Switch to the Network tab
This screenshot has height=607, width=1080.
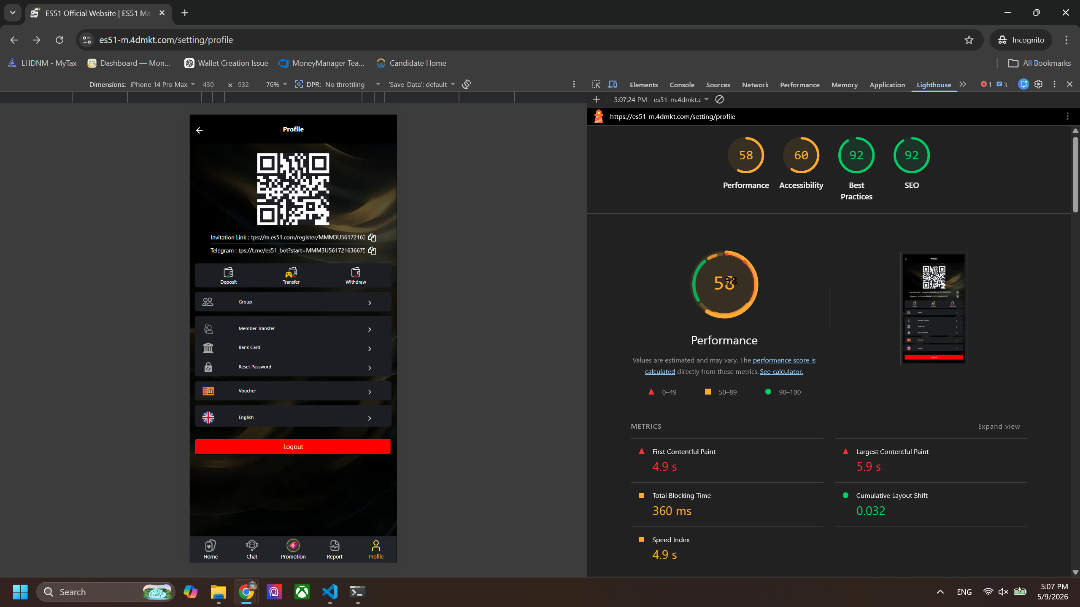[x=755, y=84]
